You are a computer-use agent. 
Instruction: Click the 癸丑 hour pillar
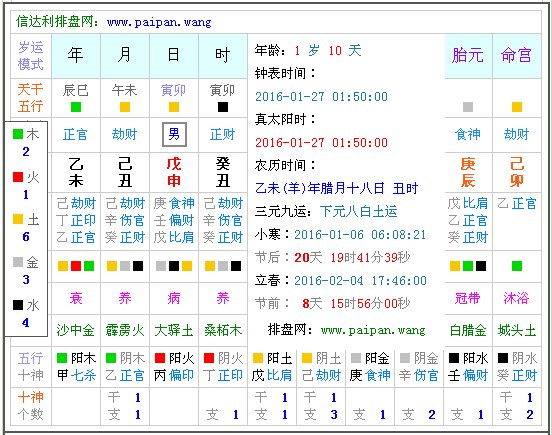223,172
